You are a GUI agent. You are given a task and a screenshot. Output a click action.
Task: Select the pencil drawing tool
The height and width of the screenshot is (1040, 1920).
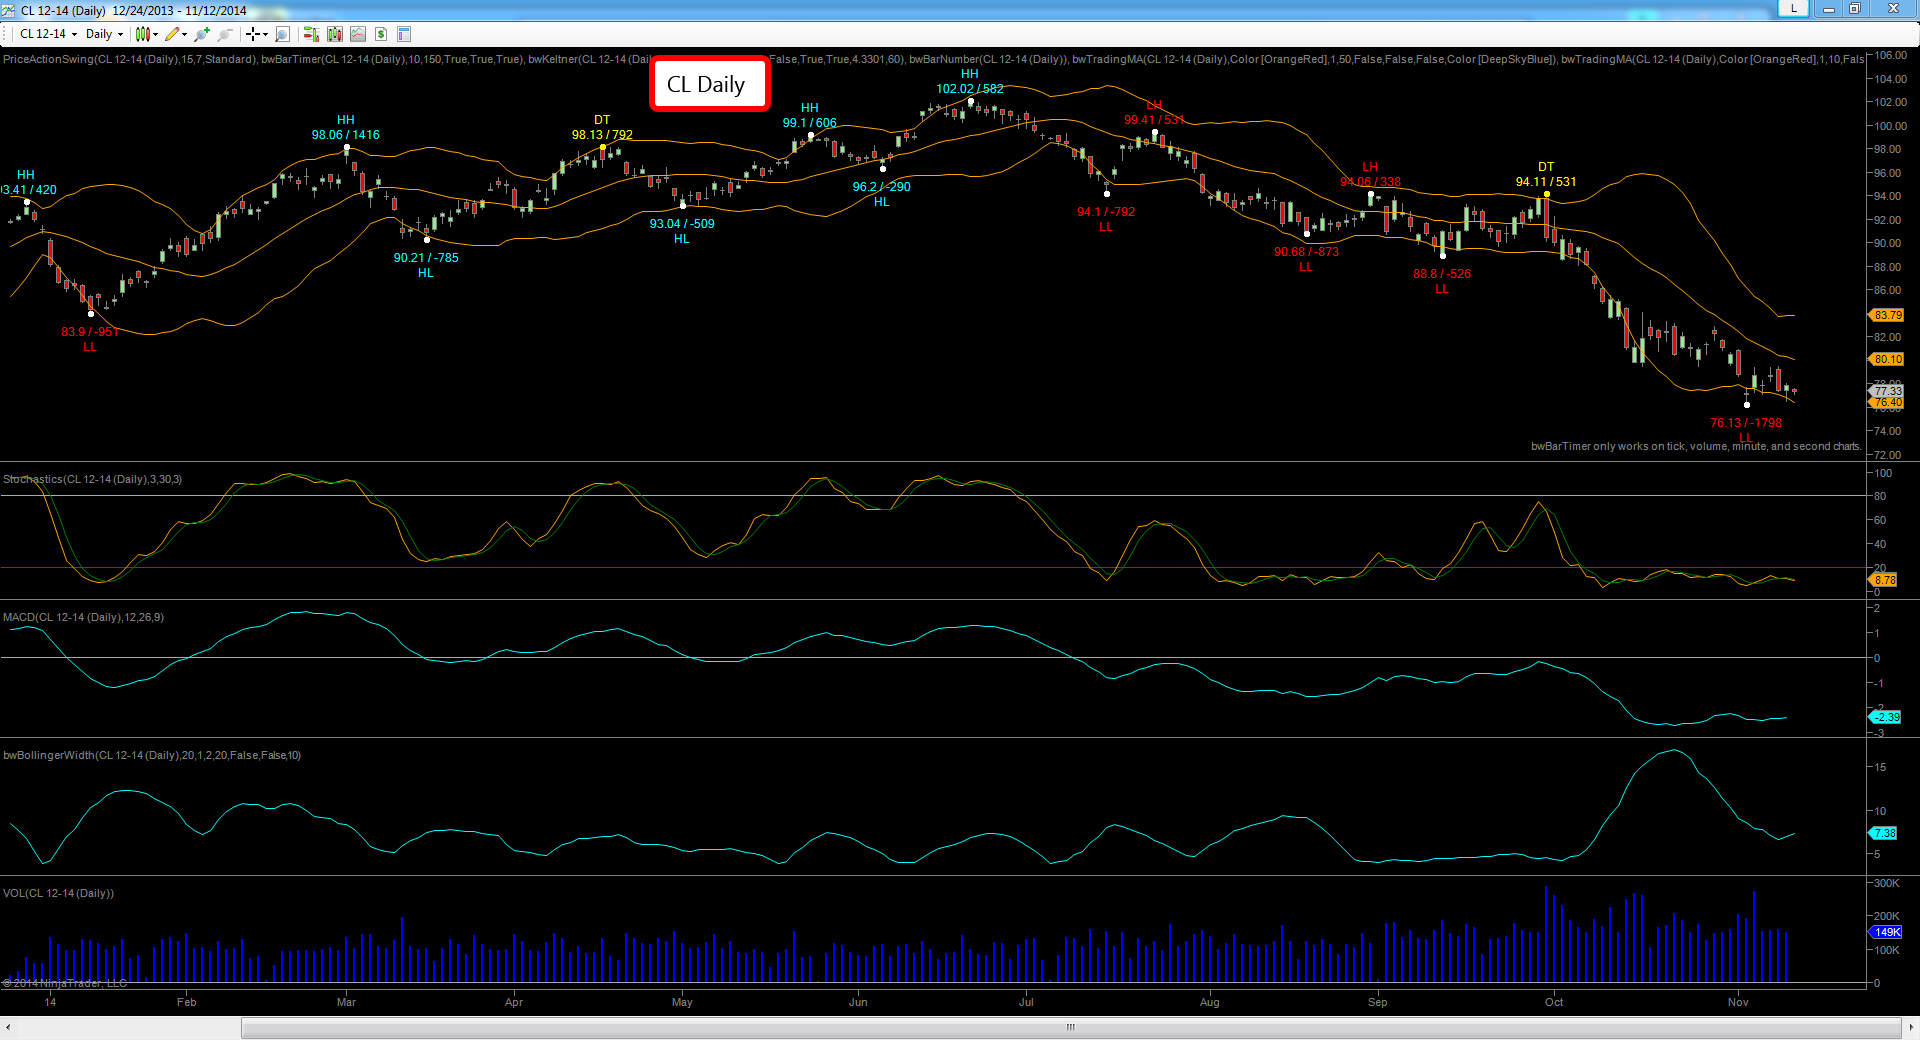[x=172, y=34]
